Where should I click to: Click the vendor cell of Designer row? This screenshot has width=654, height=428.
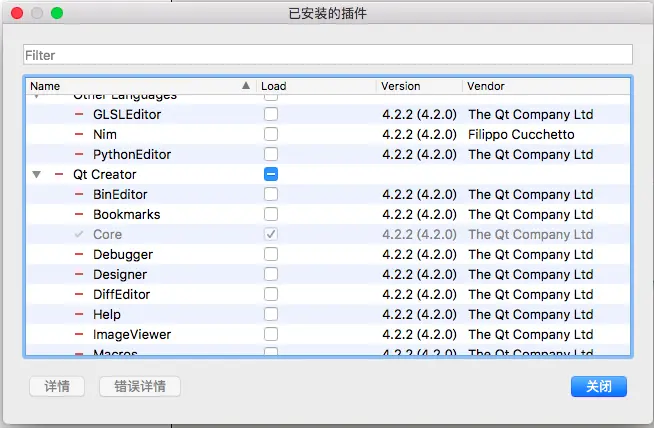(531, 274)
